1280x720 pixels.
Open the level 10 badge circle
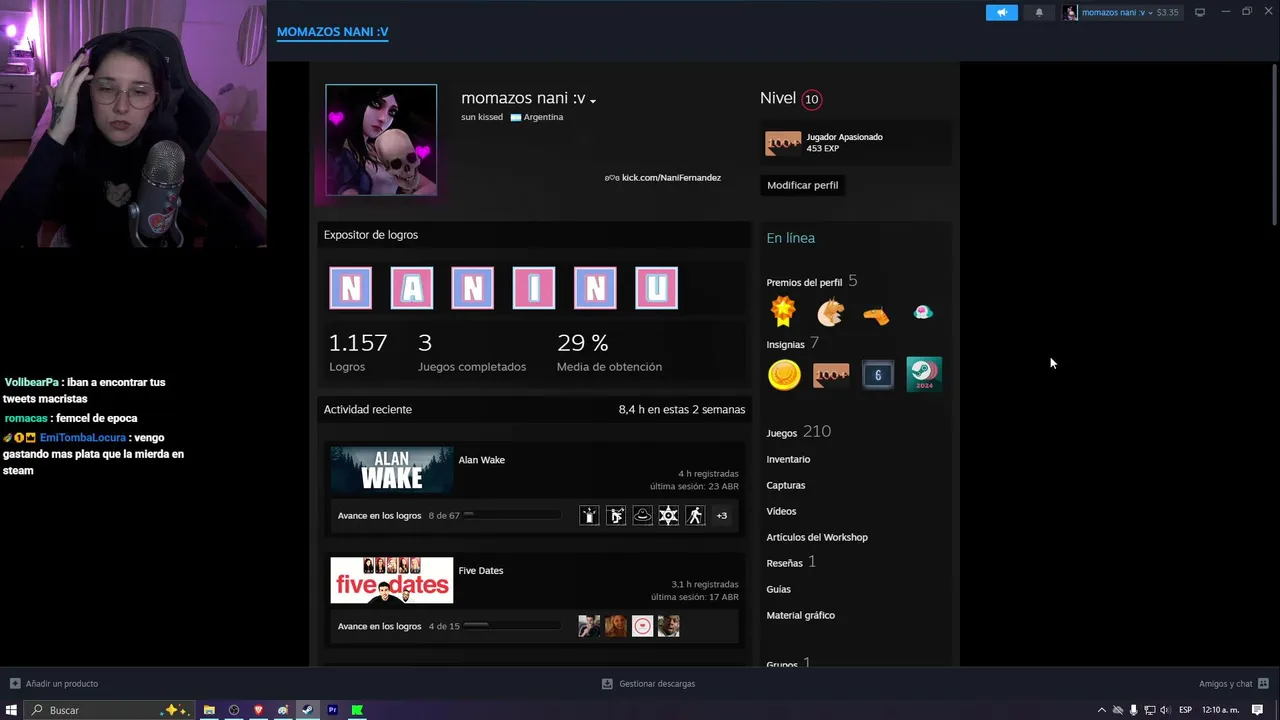811,99
